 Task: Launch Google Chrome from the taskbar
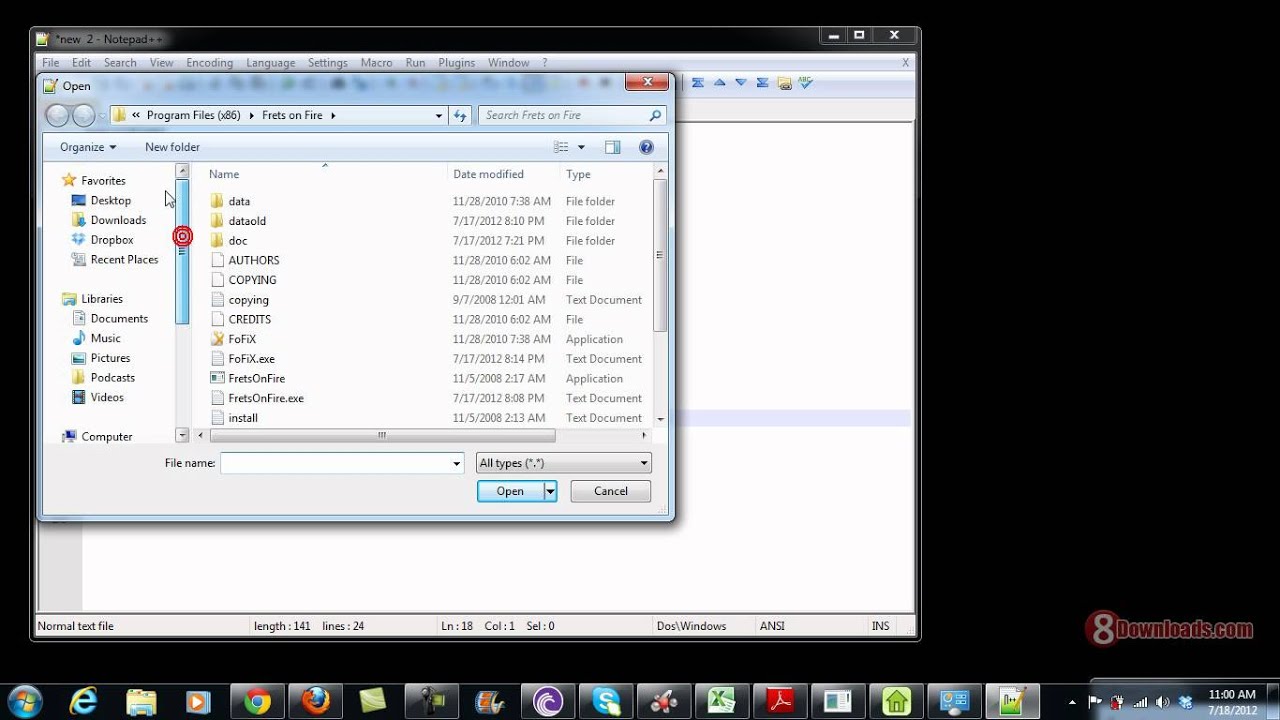pos(257,702)
